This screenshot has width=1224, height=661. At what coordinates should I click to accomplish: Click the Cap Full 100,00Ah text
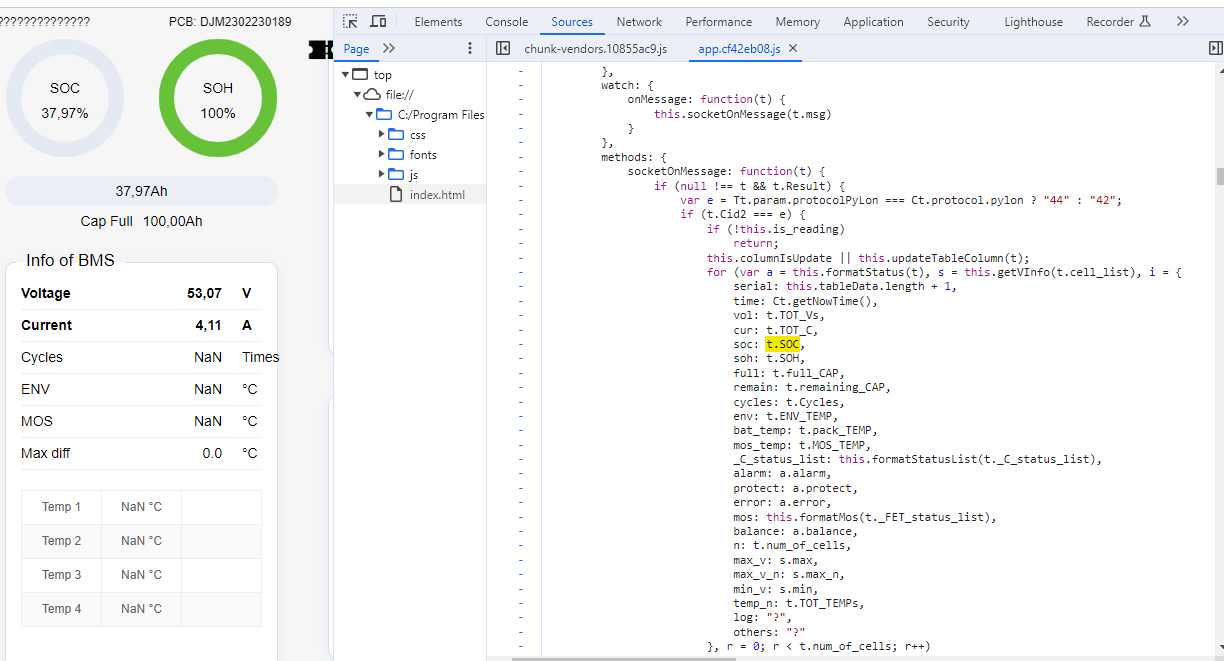141,221
